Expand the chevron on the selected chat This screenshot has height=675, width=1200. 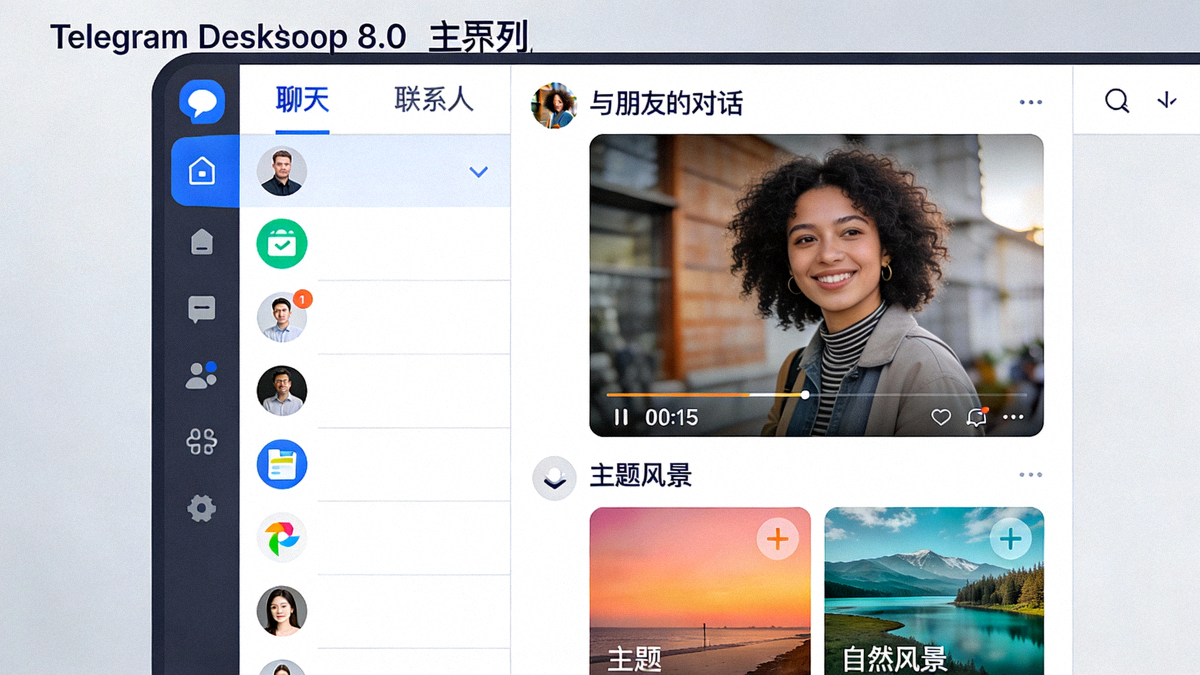pyautogui.click(x=478, y=171)
